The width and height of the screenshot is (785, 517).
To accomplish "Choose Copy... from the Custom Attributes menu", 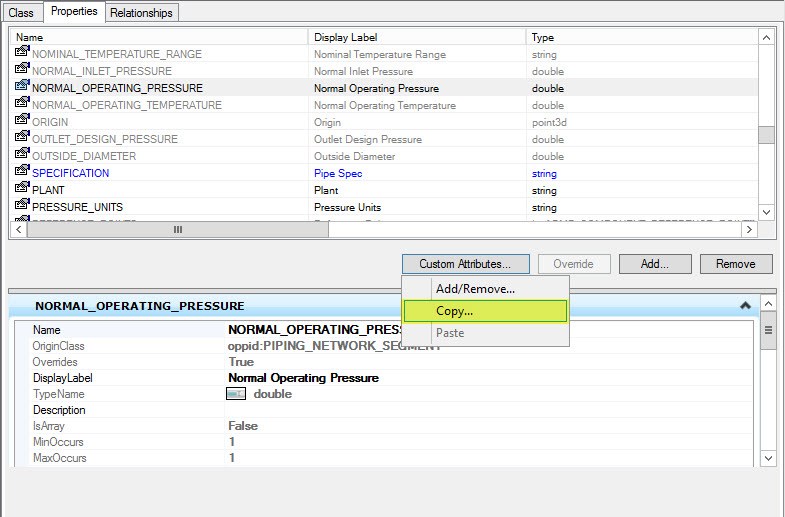I will pyautogui.click(x=484, y=311).
